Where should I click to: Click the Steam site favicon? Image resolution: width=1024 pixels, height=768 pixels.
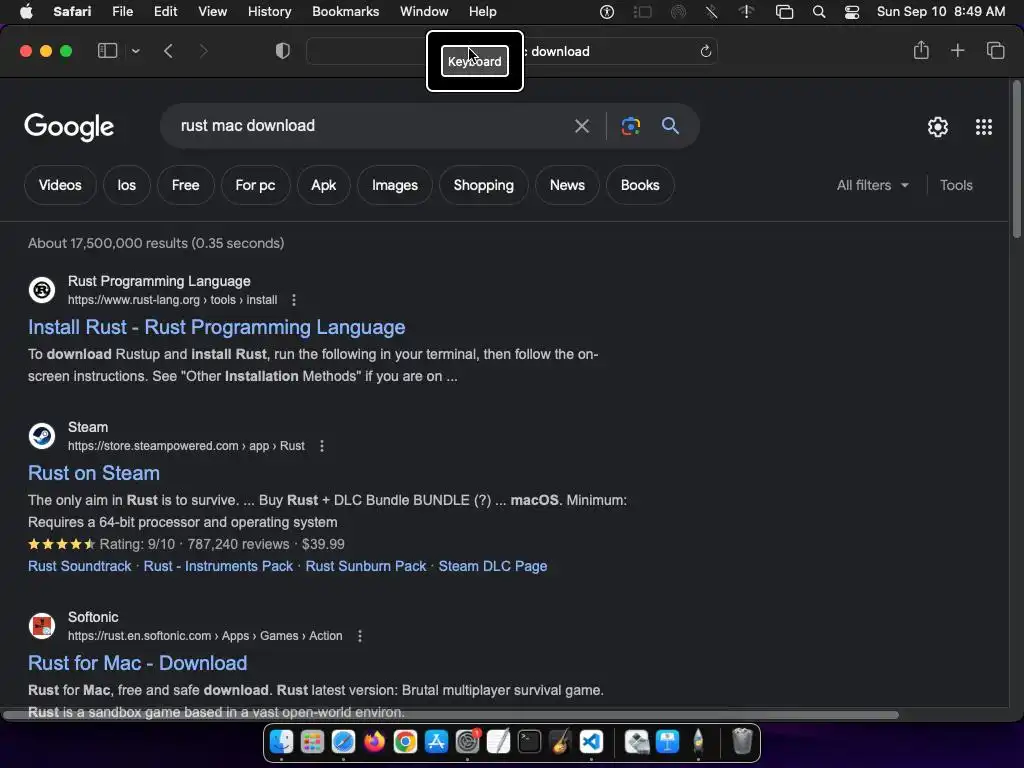click(x=42, y=436)
